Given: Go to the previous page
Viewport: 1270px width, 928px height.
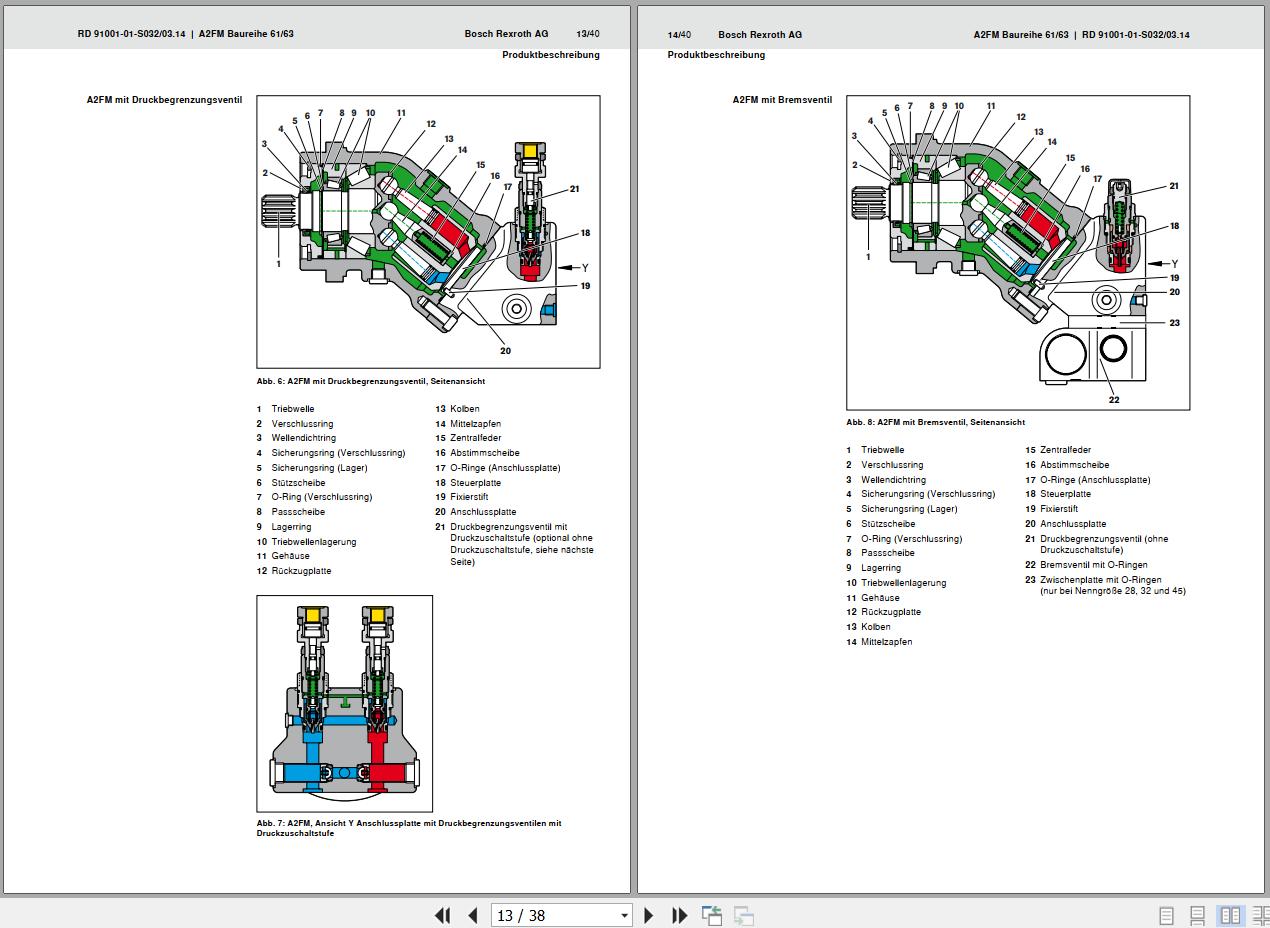Looking at the screenshot, I should tap(473, 915).
